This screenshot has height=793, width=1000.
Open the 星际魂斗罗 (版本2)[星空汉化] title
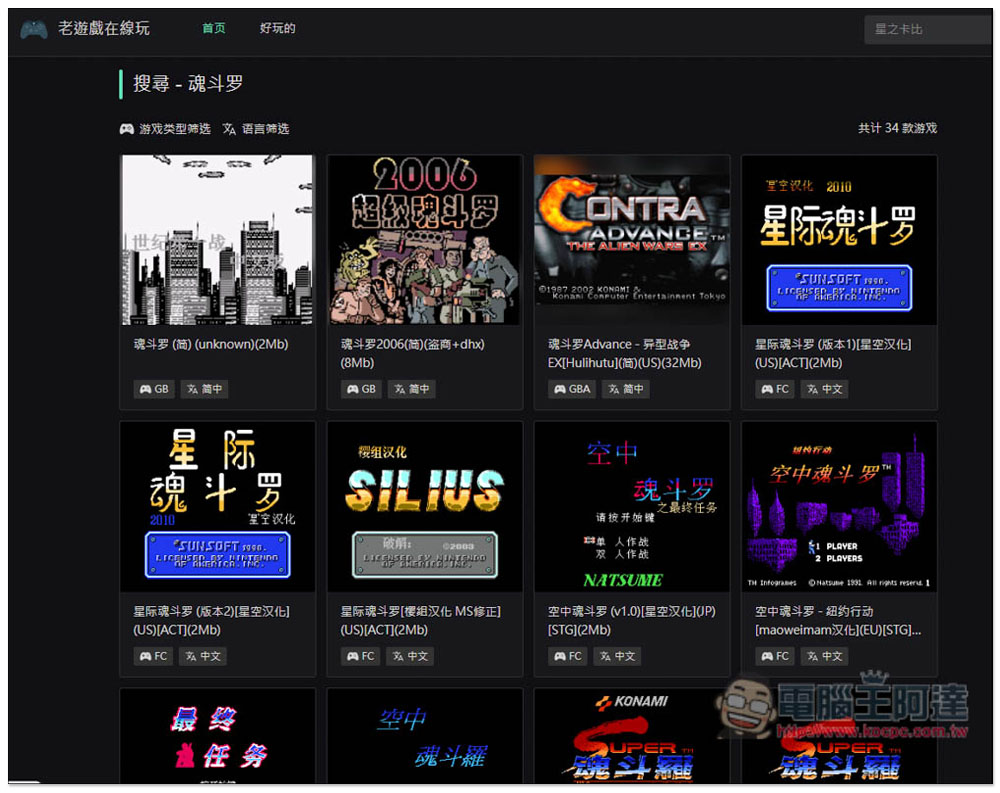pos(211,620)
